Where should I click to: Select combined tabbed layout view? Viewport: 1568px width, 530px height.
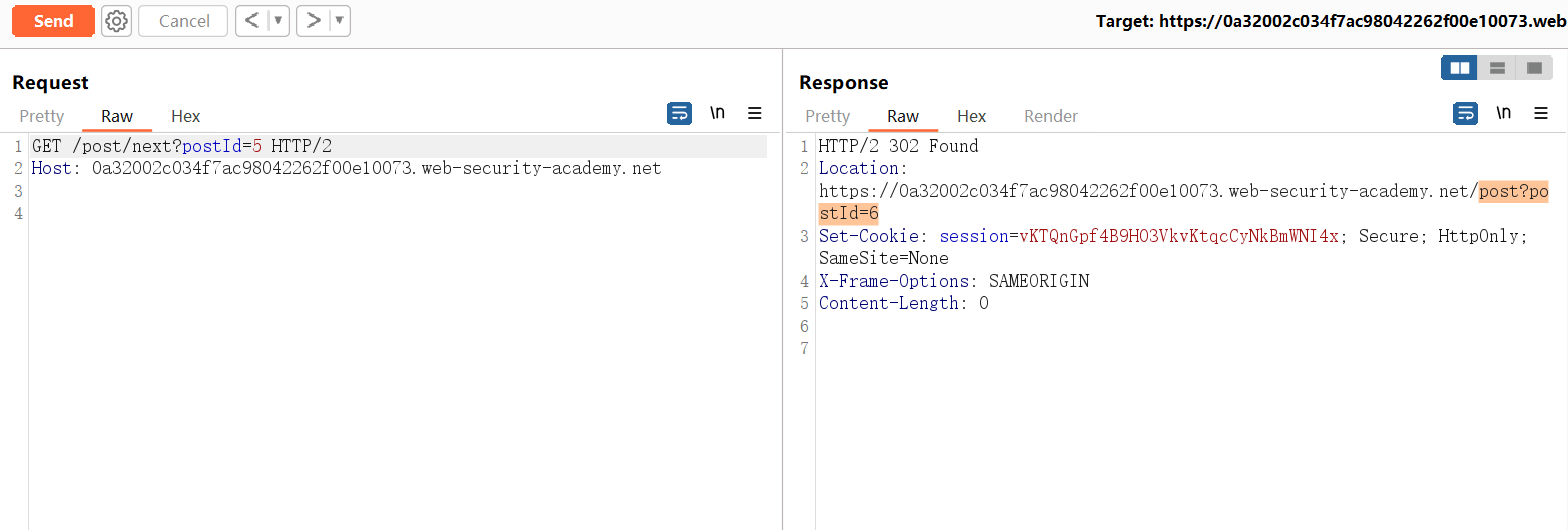pyautogui.click(x=1533, y=68)
